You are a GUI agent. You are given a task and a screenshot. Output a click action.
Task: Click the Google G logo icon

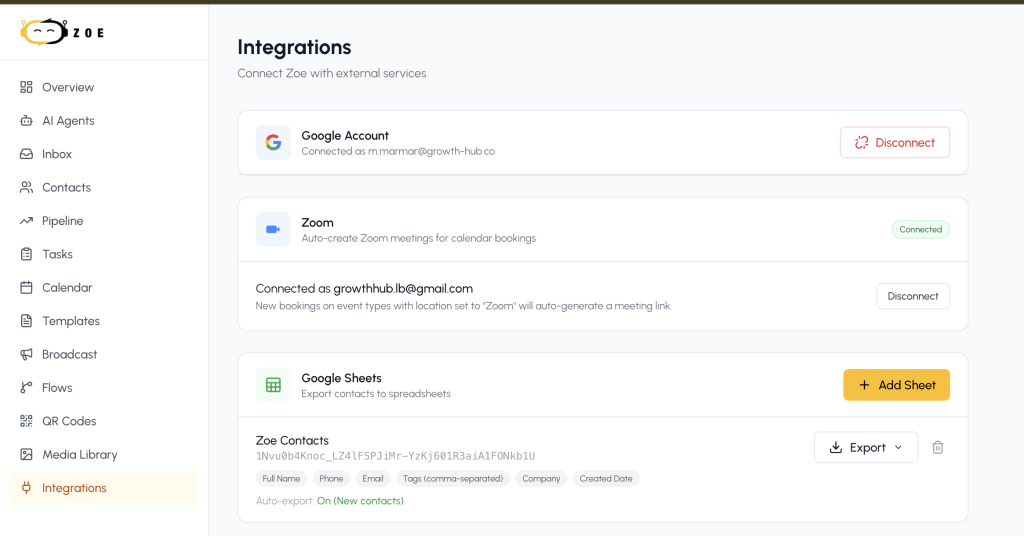coord(273,142)
